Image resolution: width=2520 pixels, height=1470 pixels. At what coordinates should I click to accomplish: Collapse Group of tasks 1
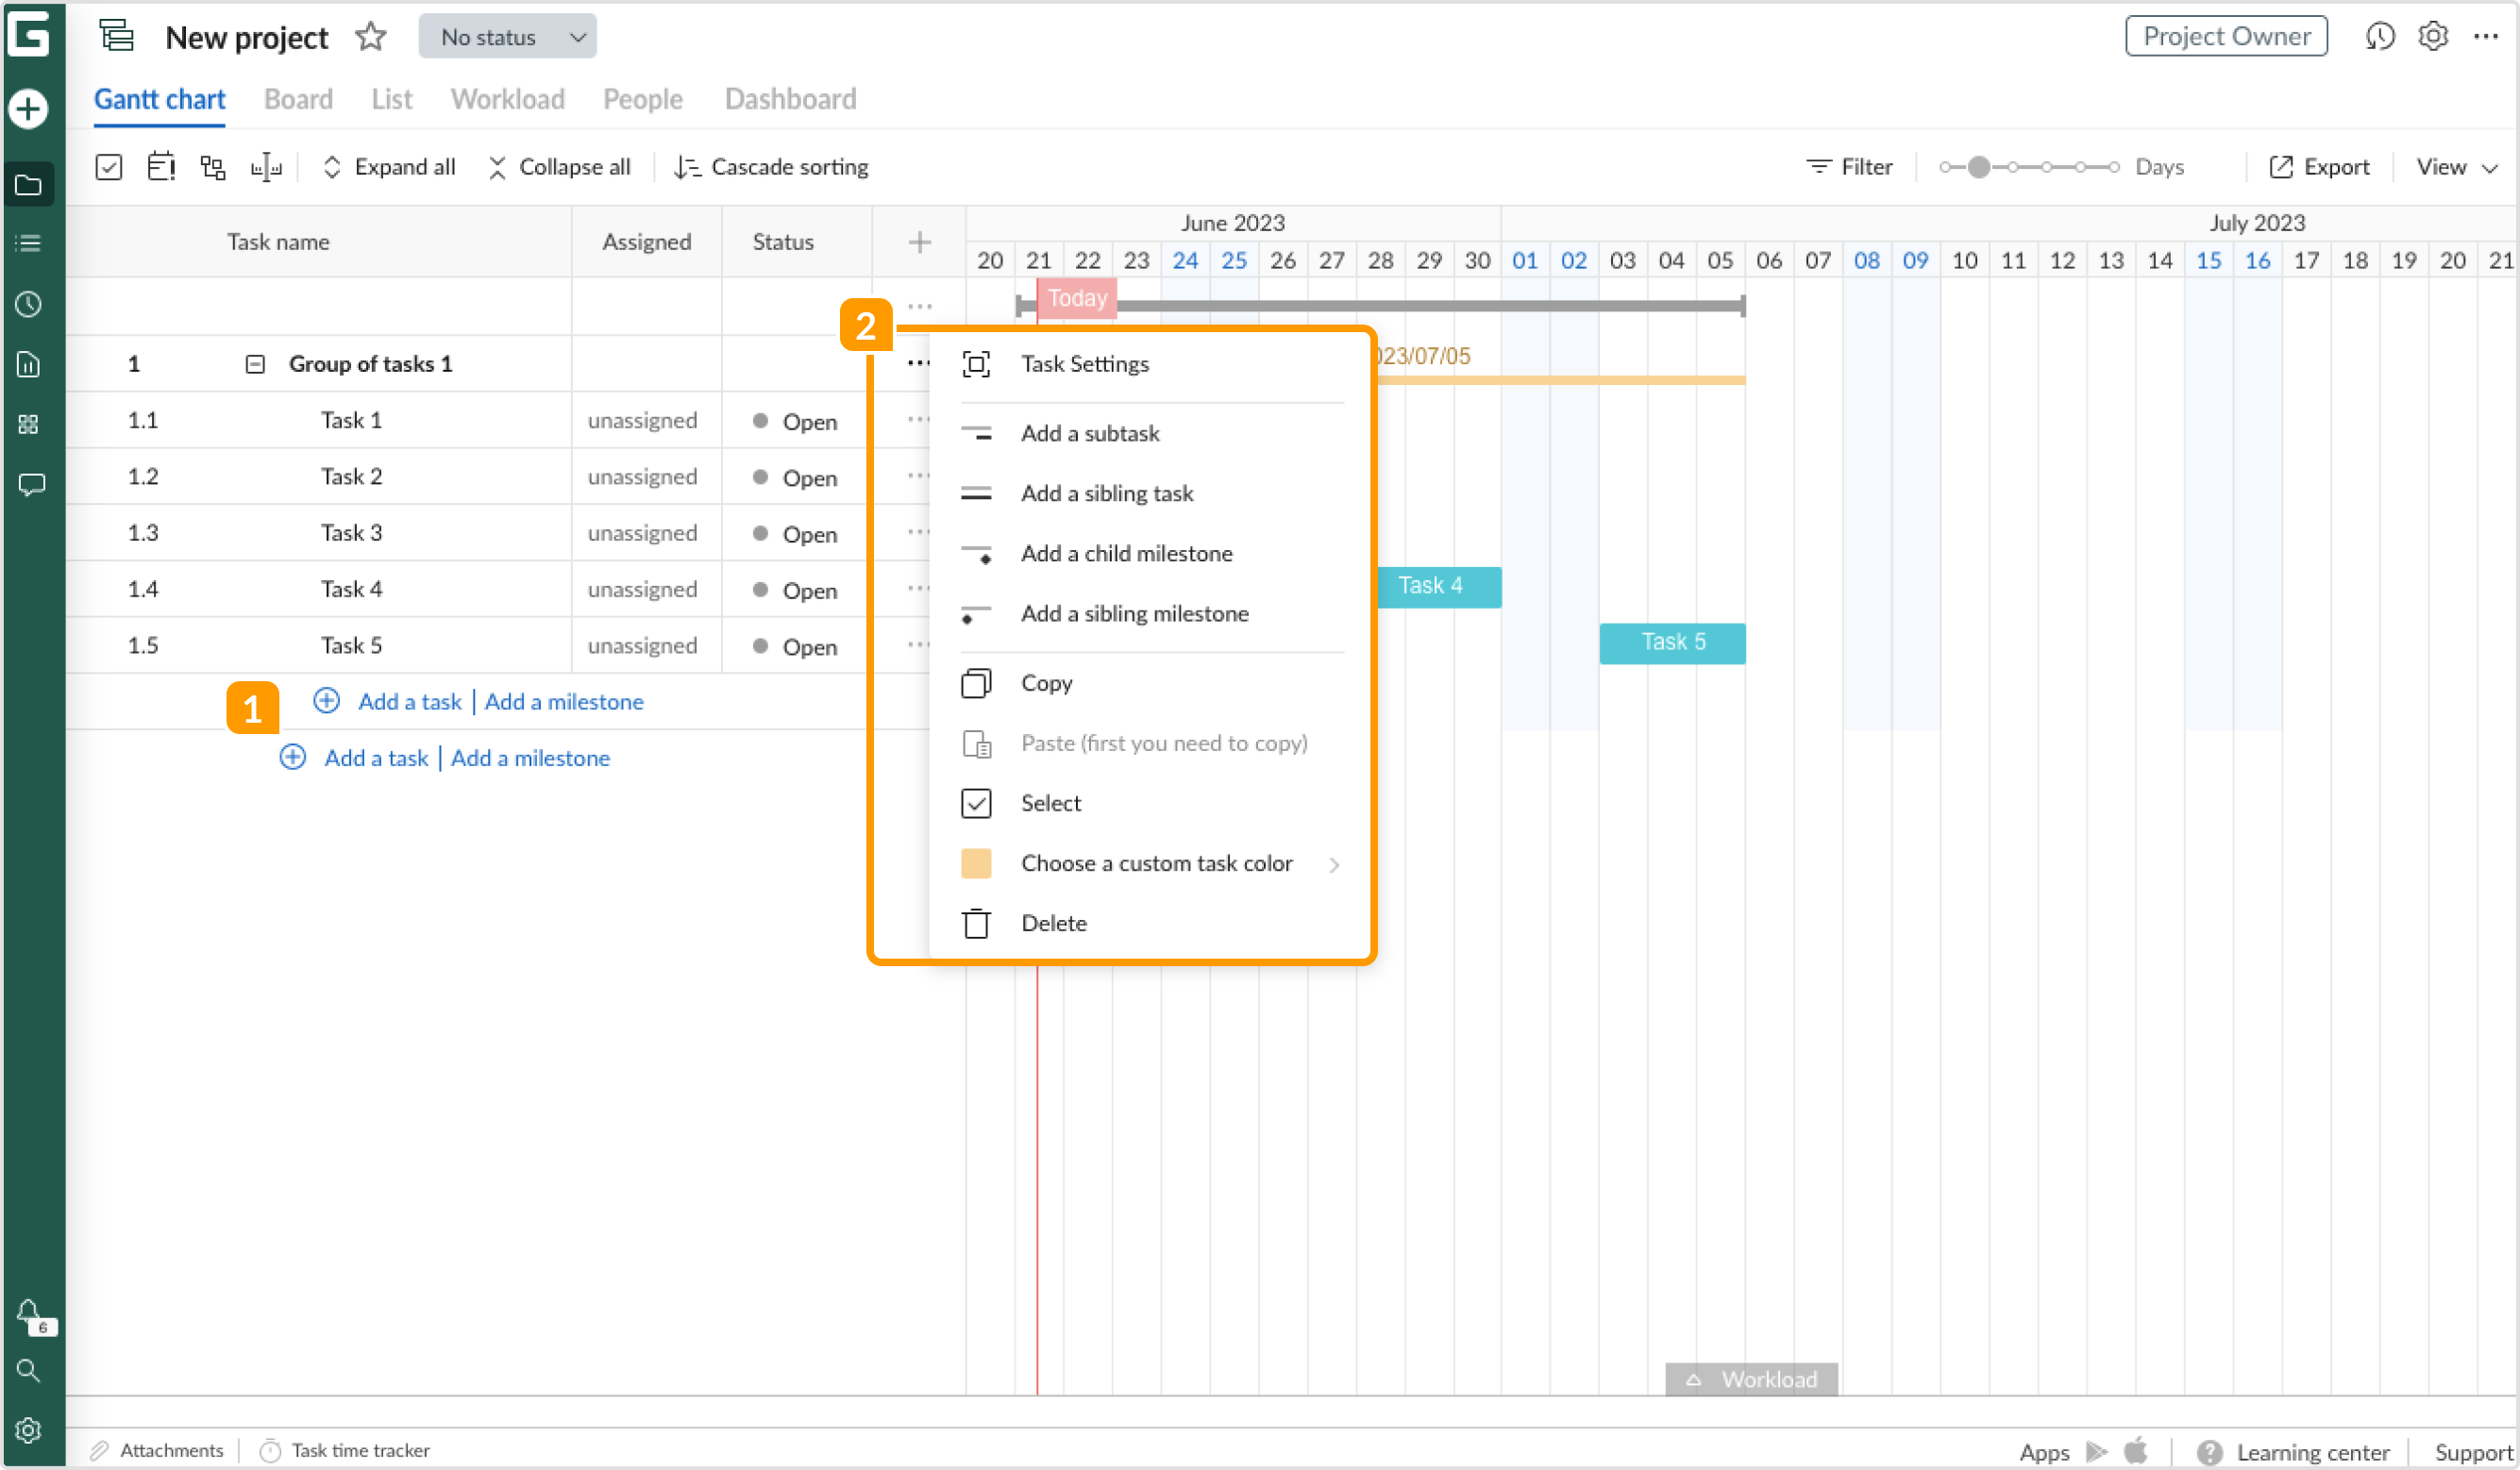coord(255,363)
